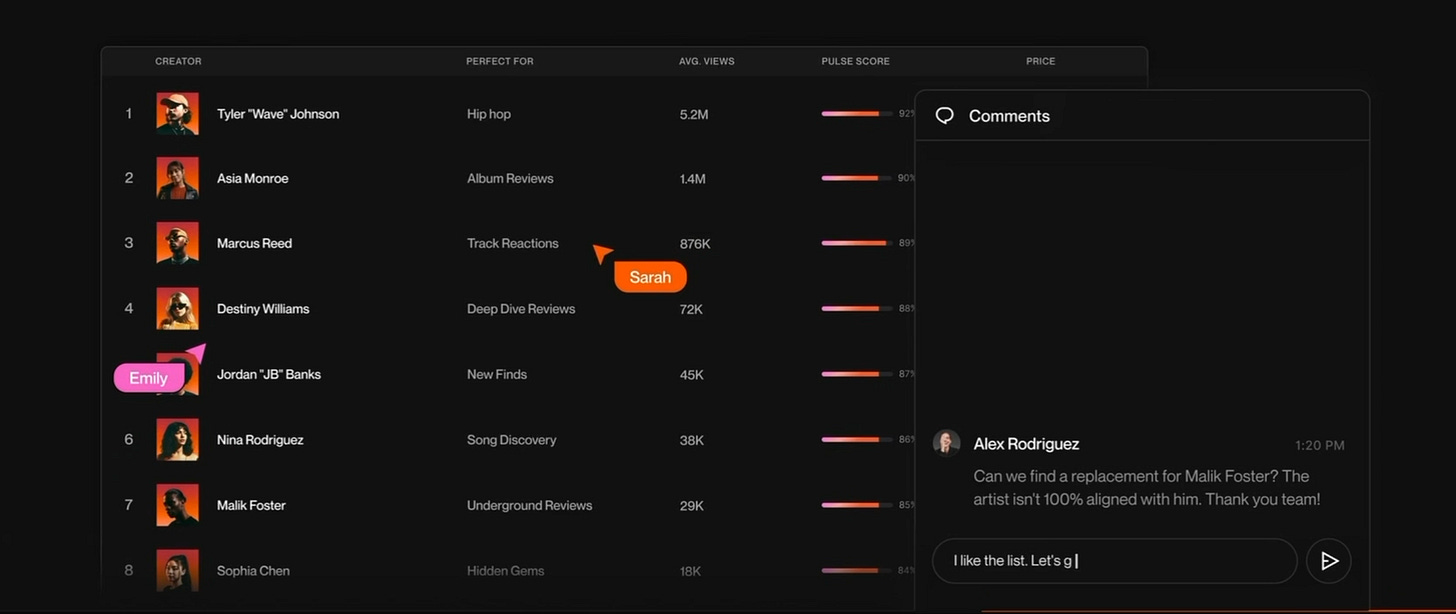This screenshot has height=614, width=1456.
Task: Sort by the Pulse Score column header
Action: pyautogui.click(x=855, y=61)
